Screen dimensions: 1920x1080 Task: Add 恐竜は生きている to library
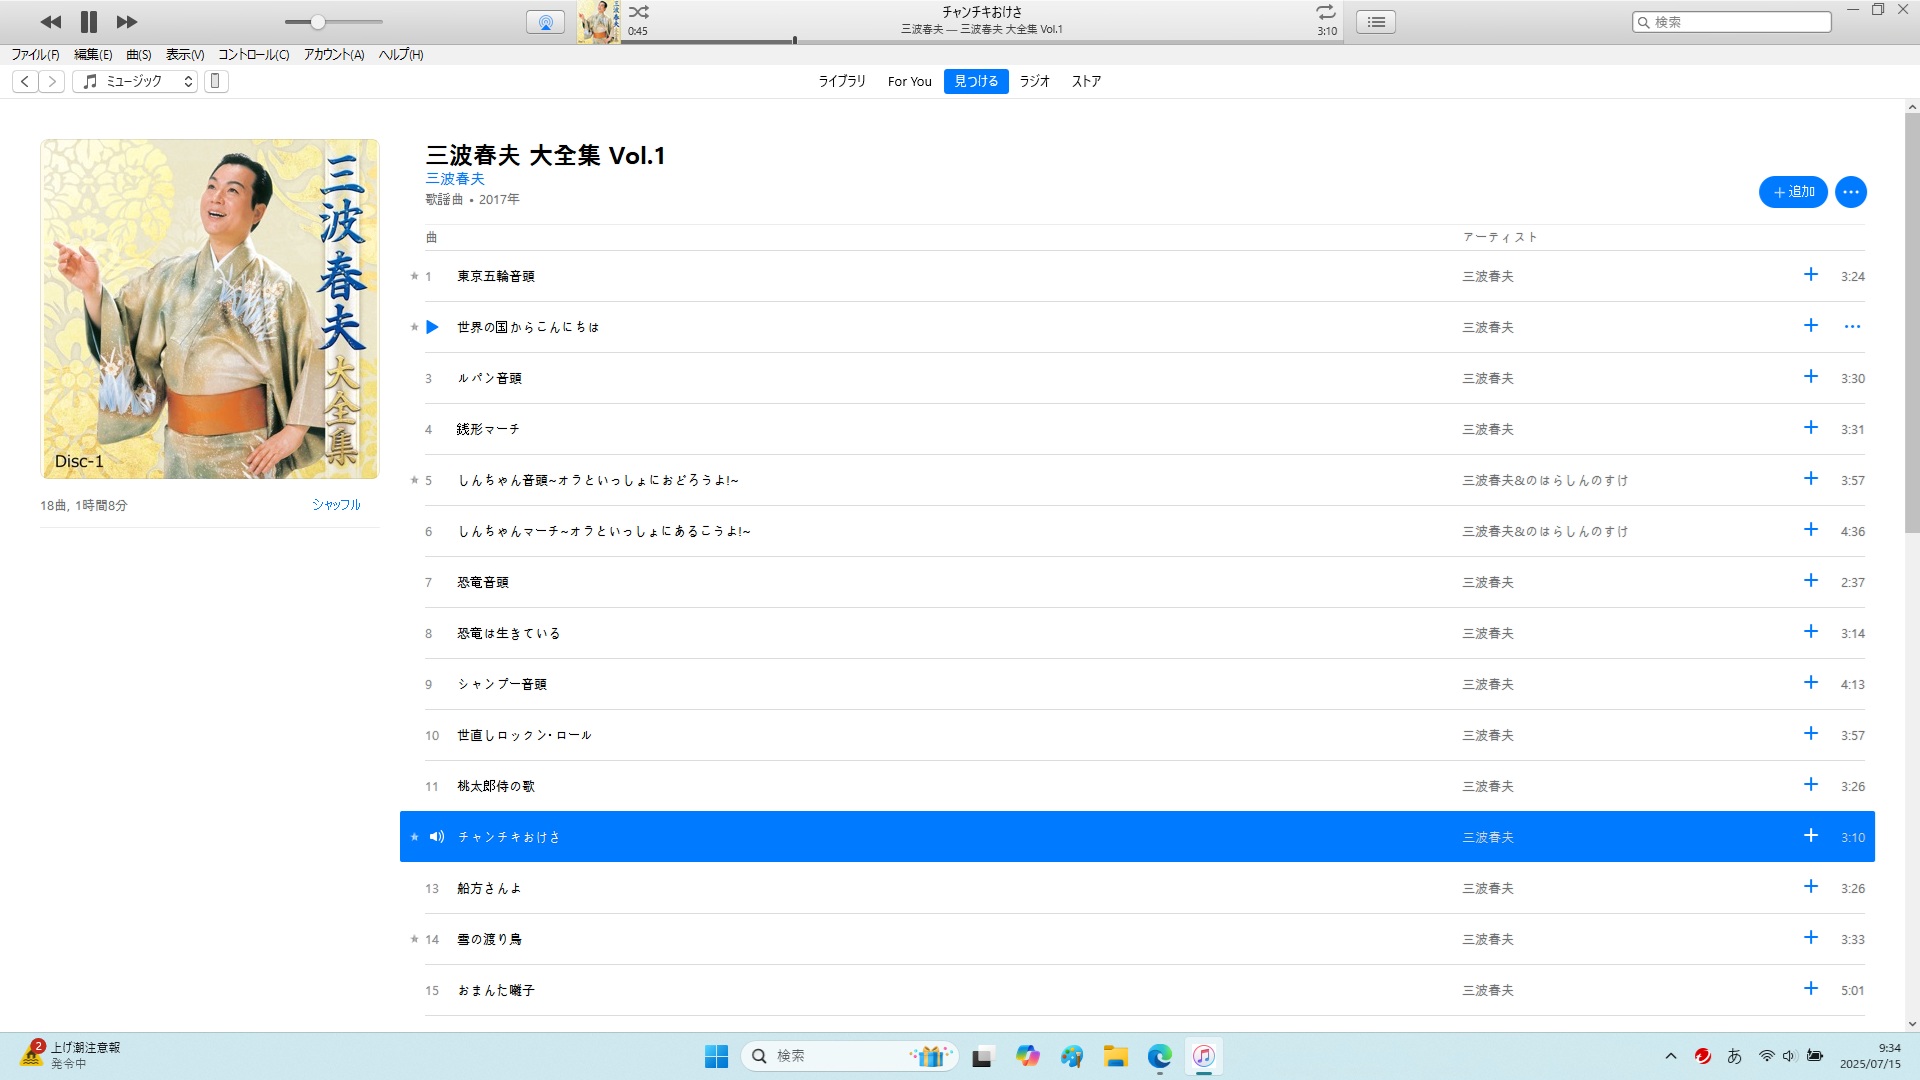[x=1811, y=632]
